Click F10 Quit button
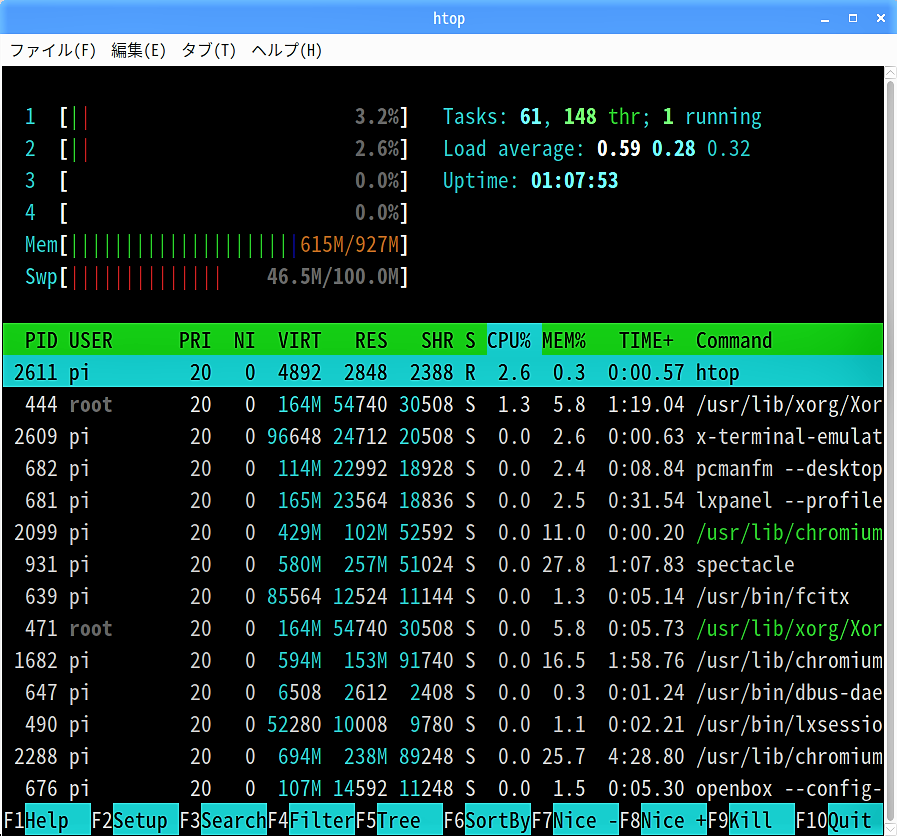This screenshot has width=897, height=836. (x=839, y=821)
